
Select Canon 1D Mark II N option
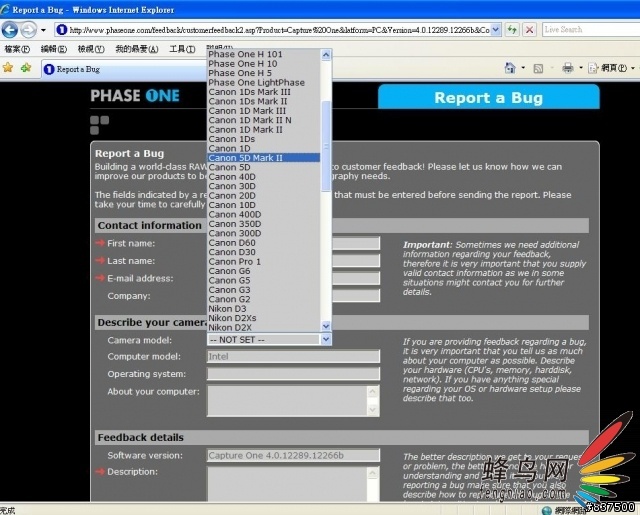264,120
